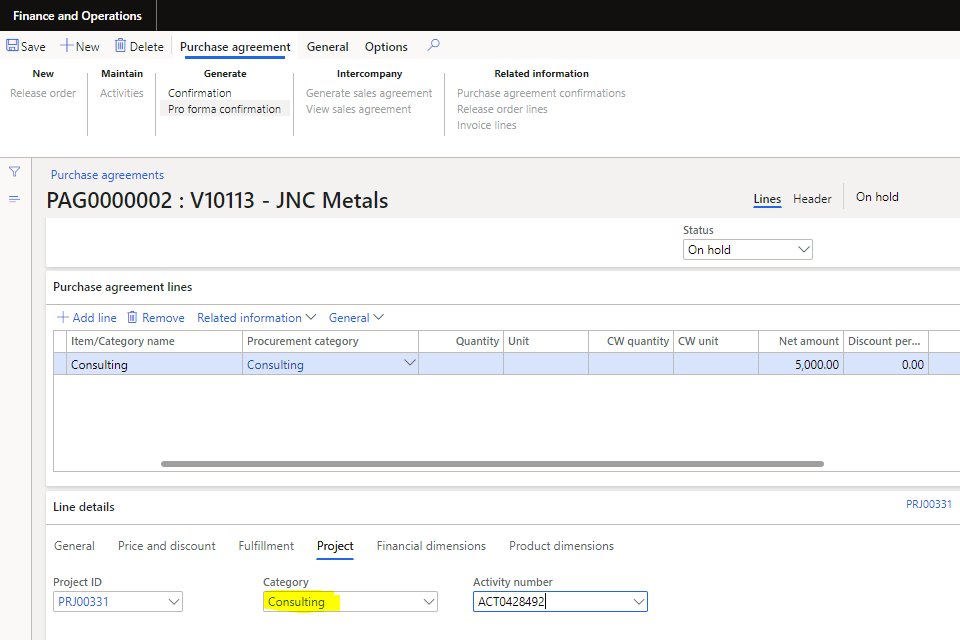Click the horizontal scrollbar in the lines grid
This screenshot has height=640, width=960.
(492, 464)
